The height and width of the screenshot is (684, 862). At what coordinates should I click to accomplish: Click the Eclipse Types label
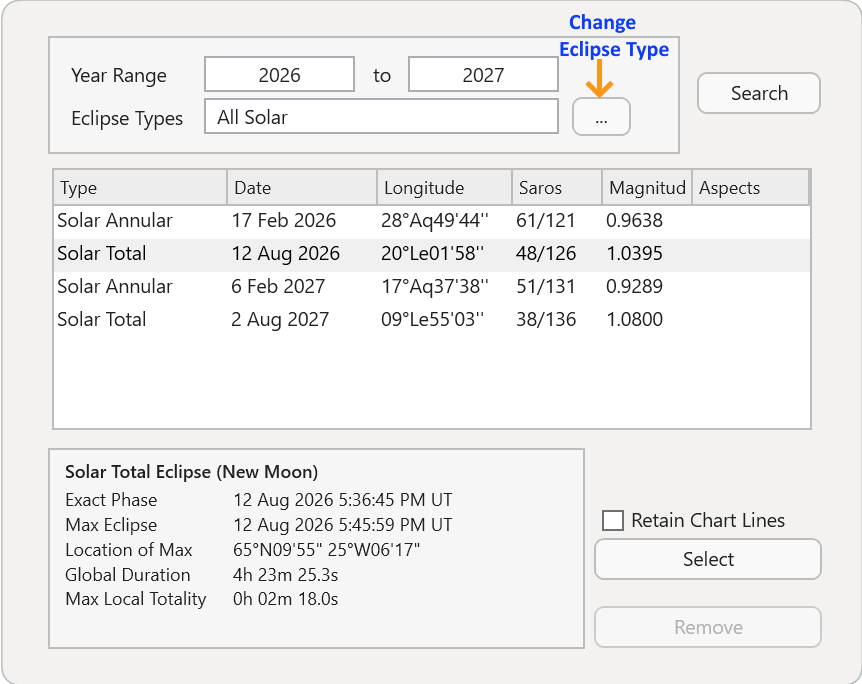pyautogui.click(x=127, y=118)
